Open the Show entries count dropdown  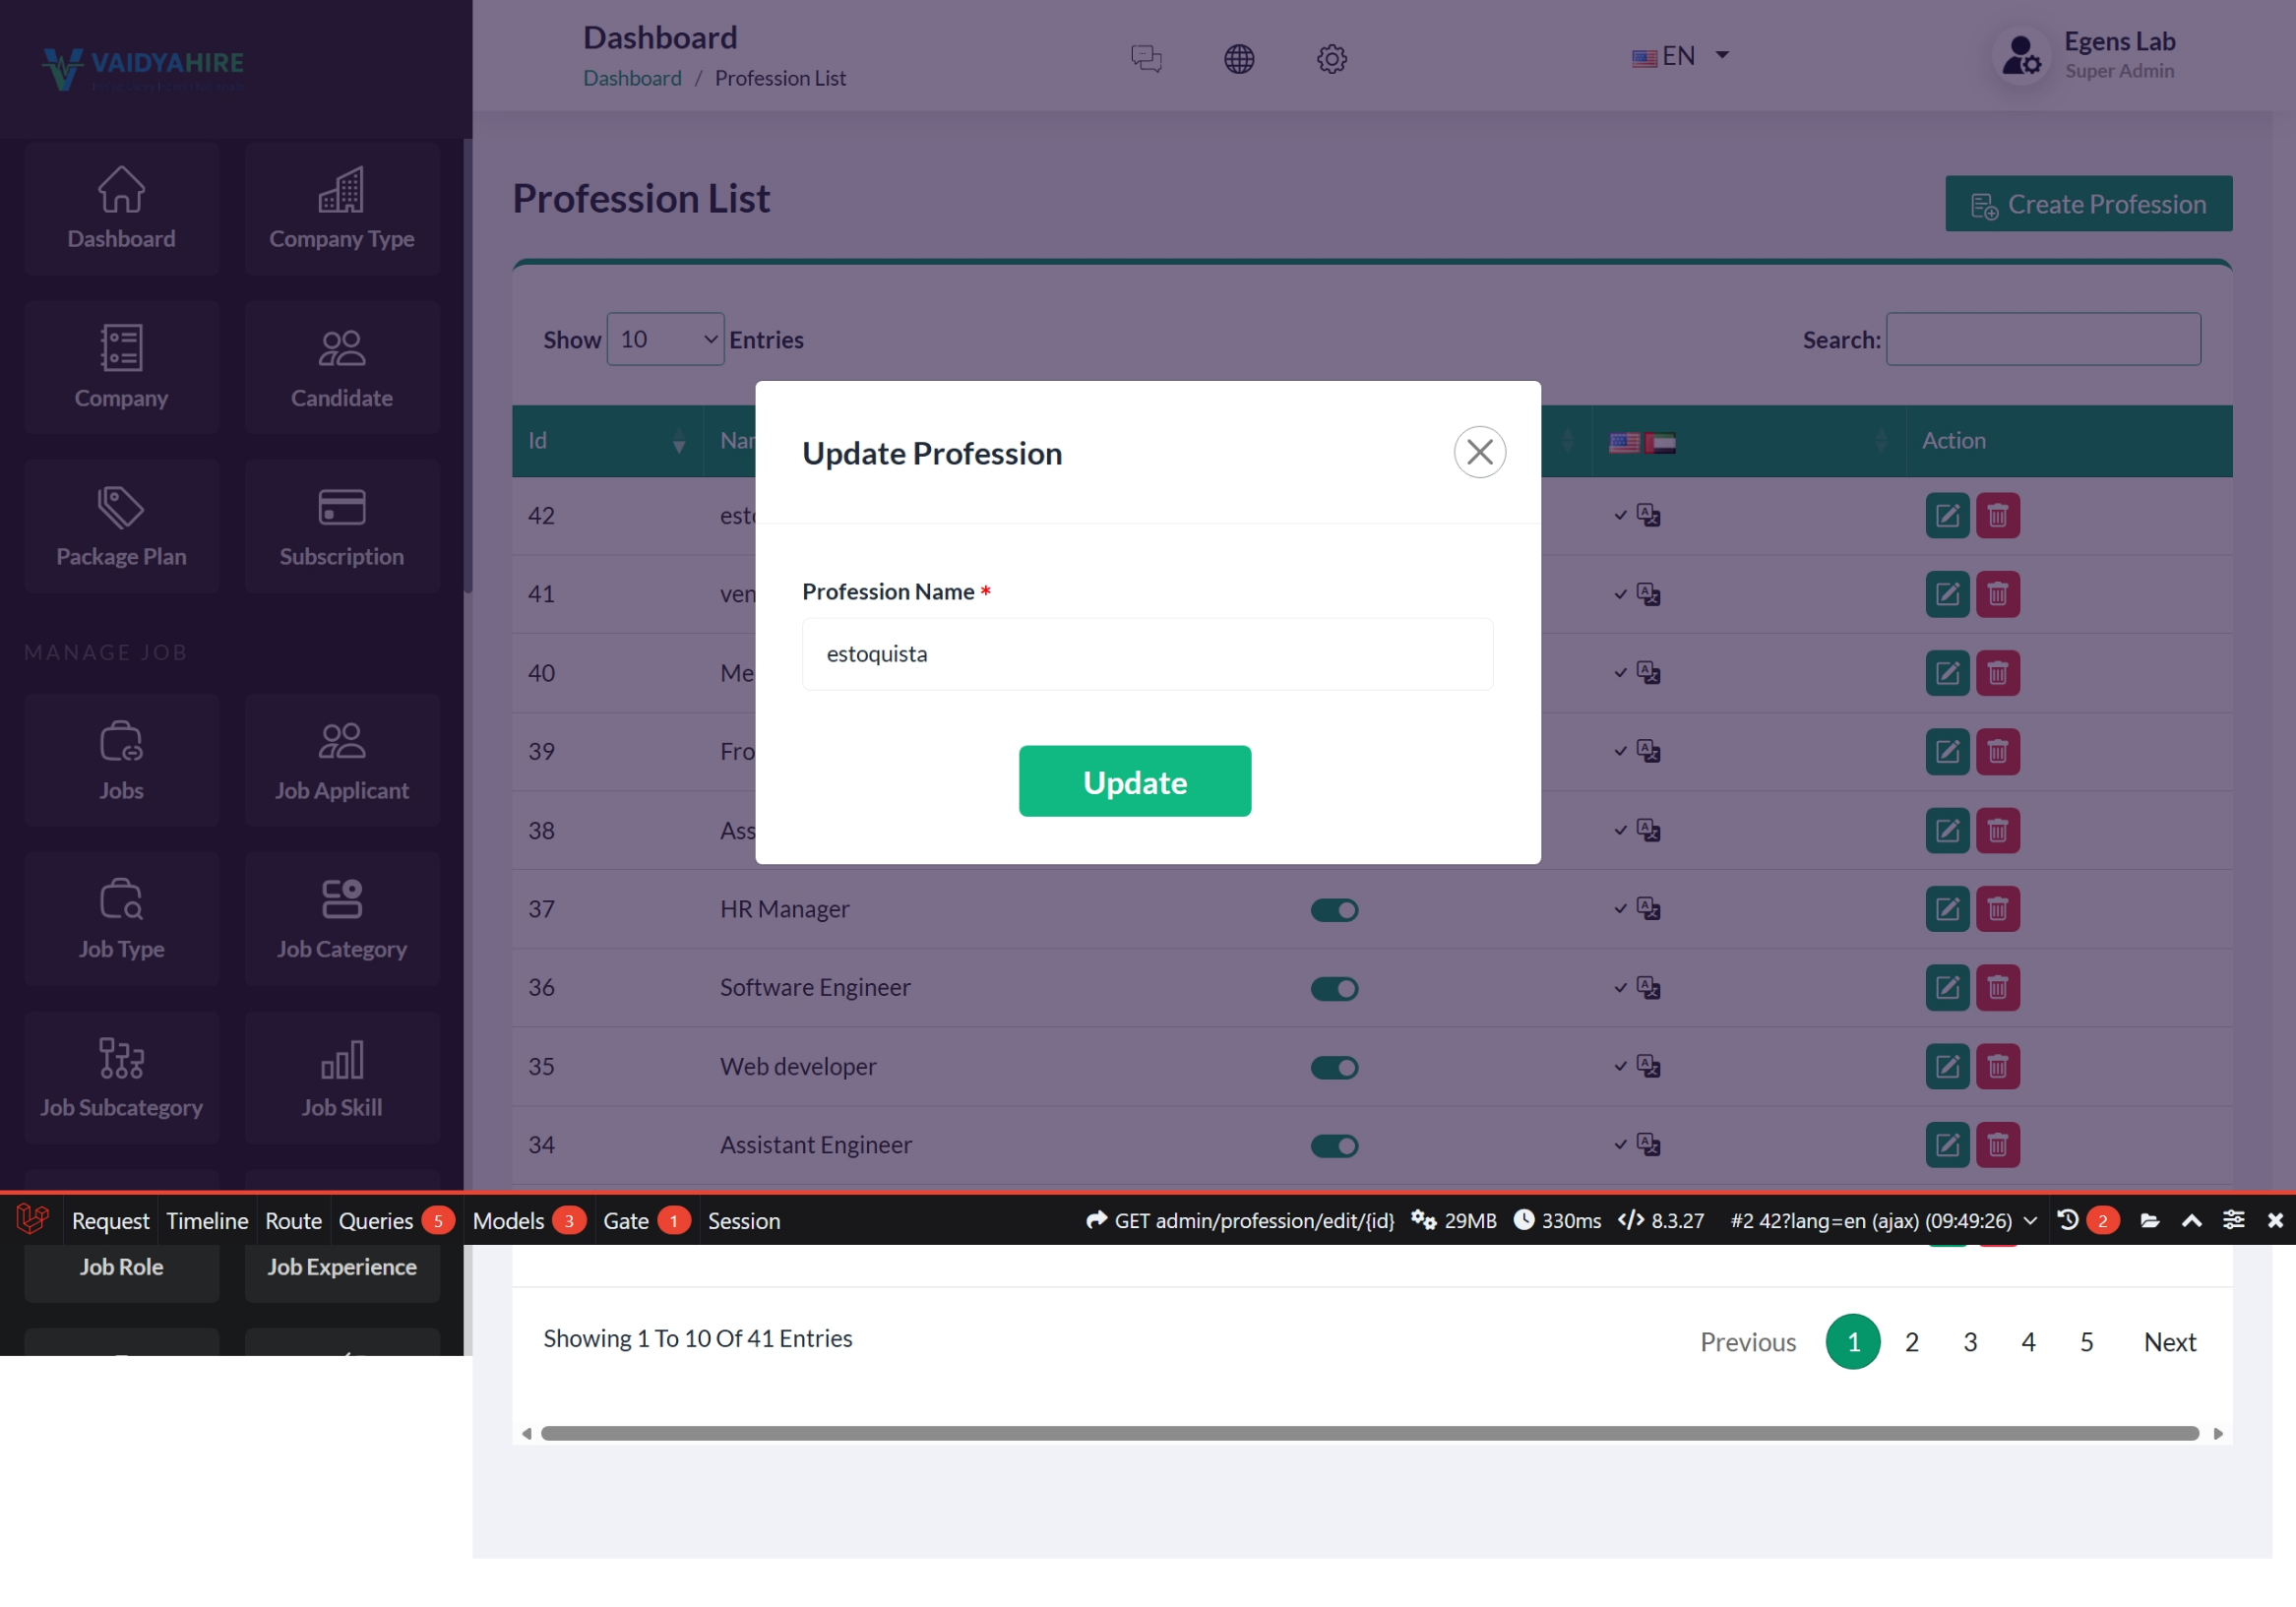[665, 339]
